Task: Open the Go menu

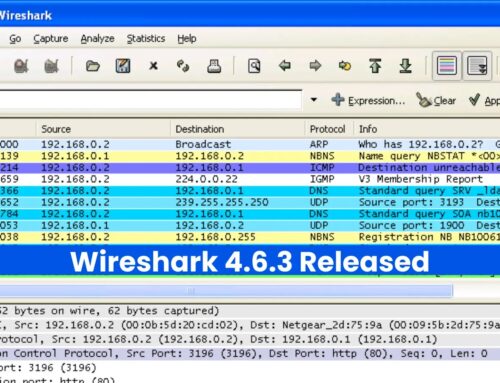Action: 15,39
